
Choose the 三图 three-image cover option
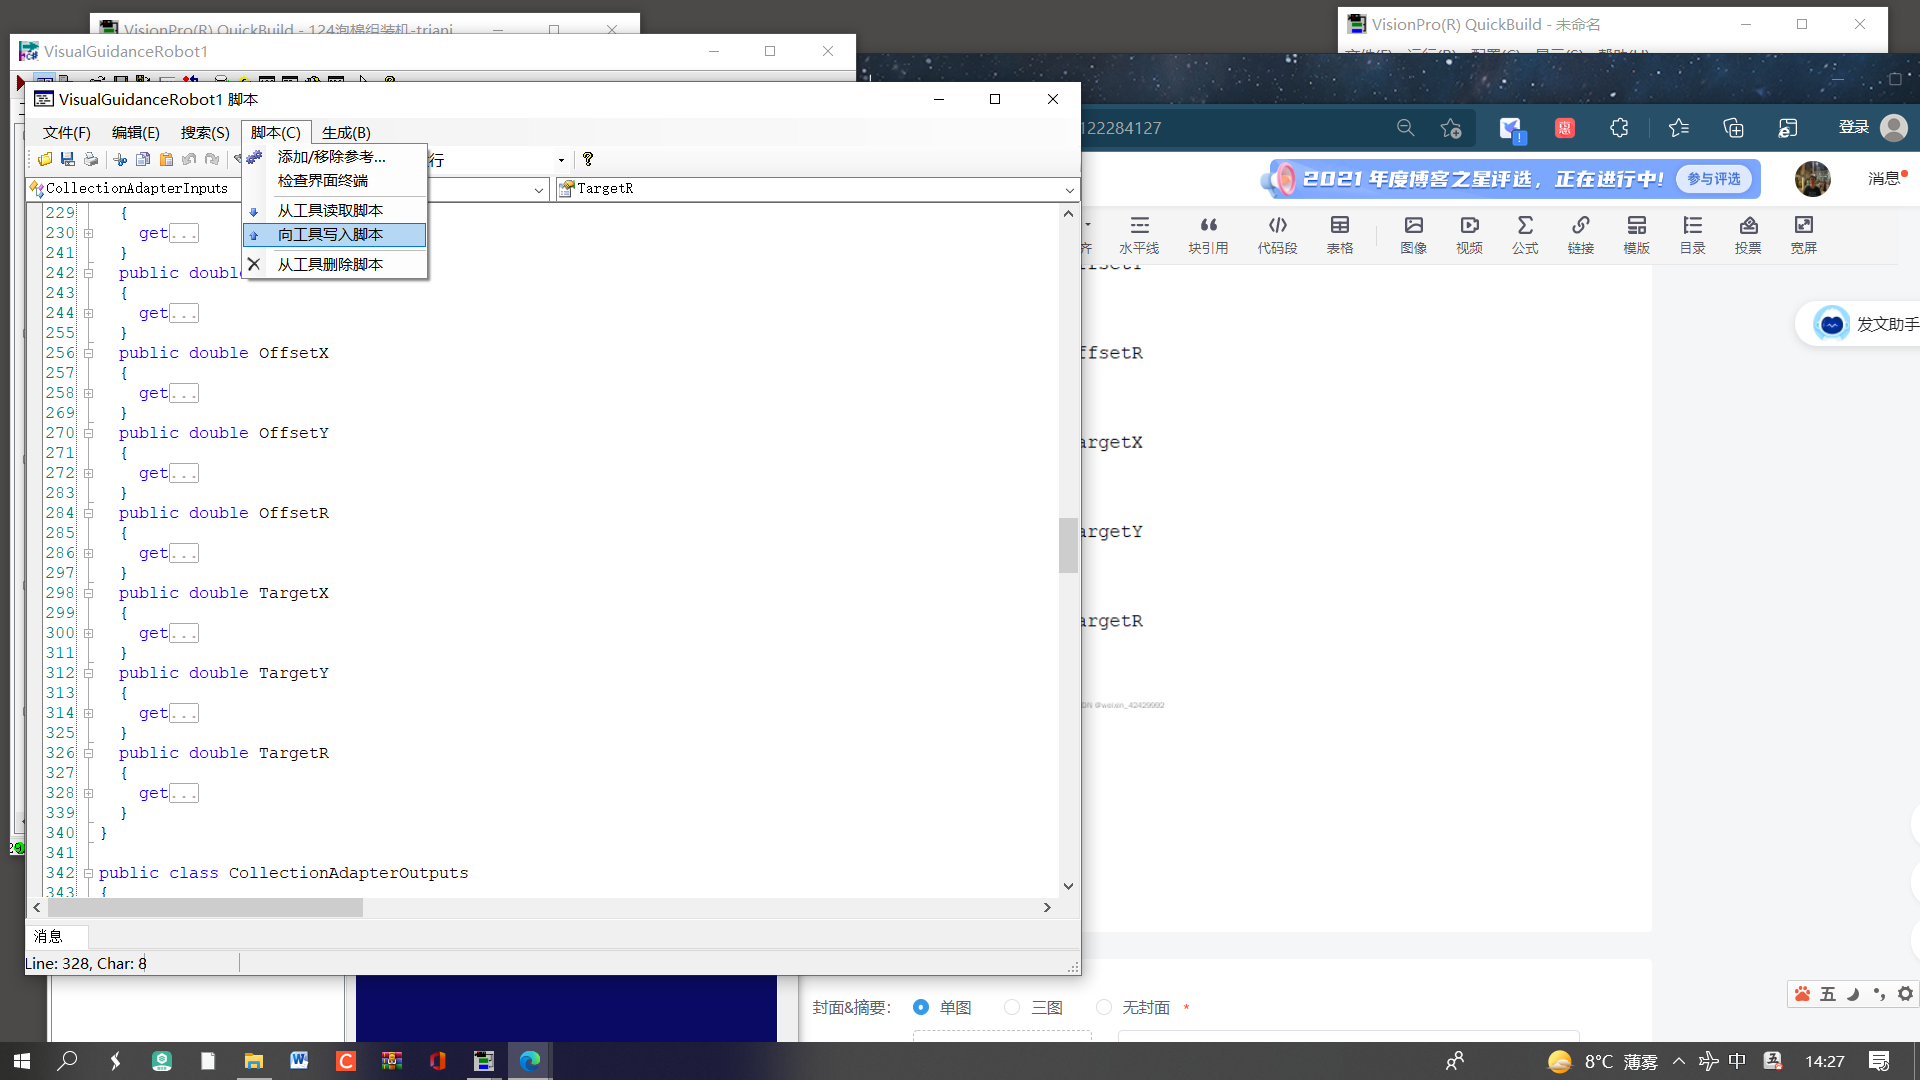coord(1012,1007)
